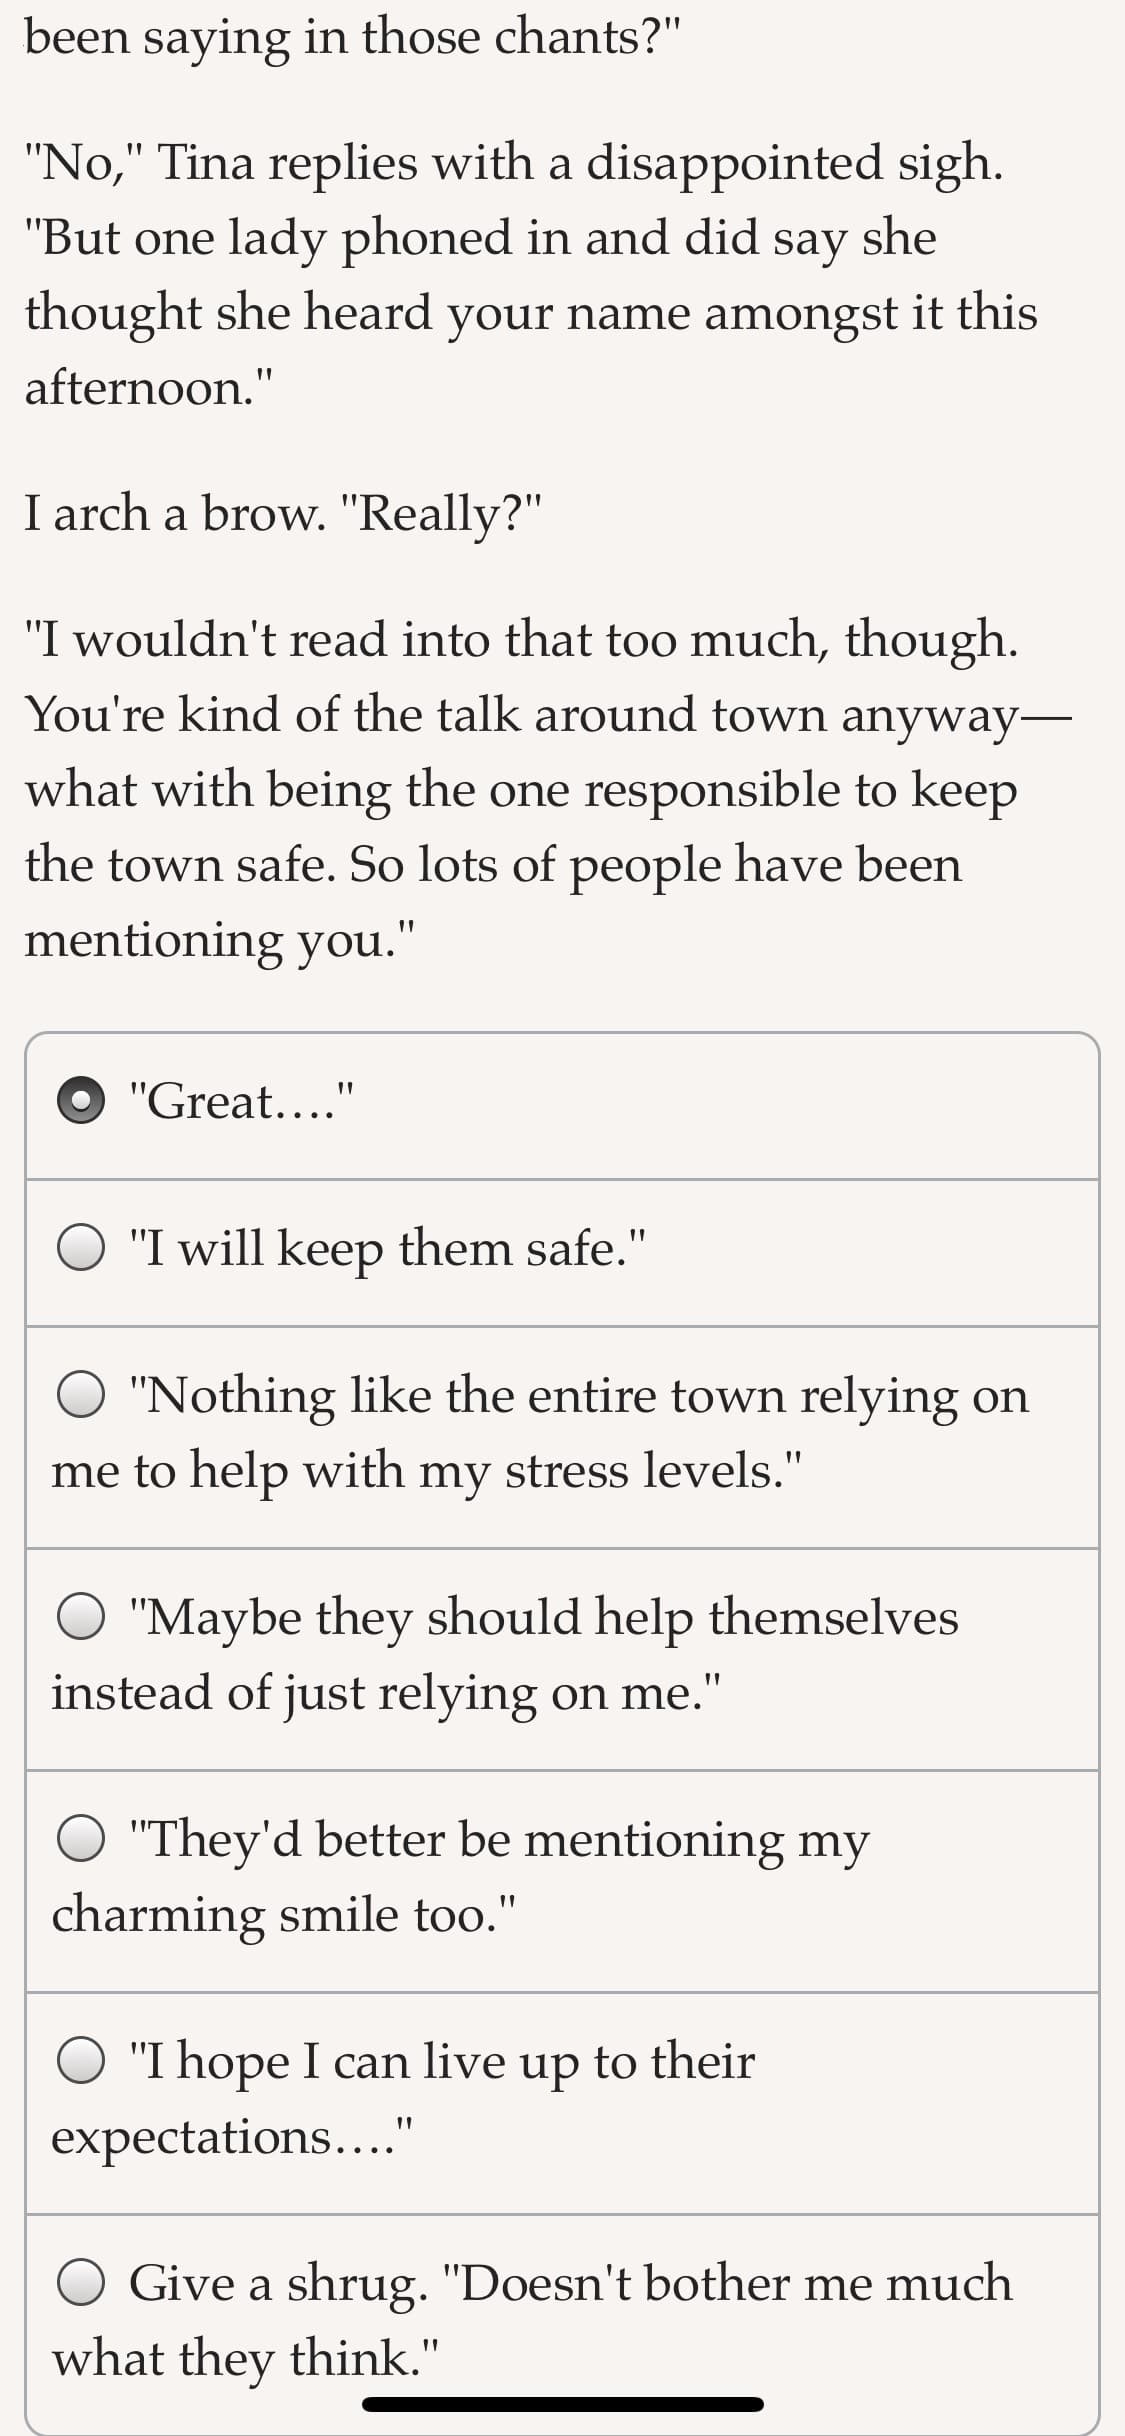
Task: Tap the sentence "I wouldn't read into that too much"
Action: 521,639
